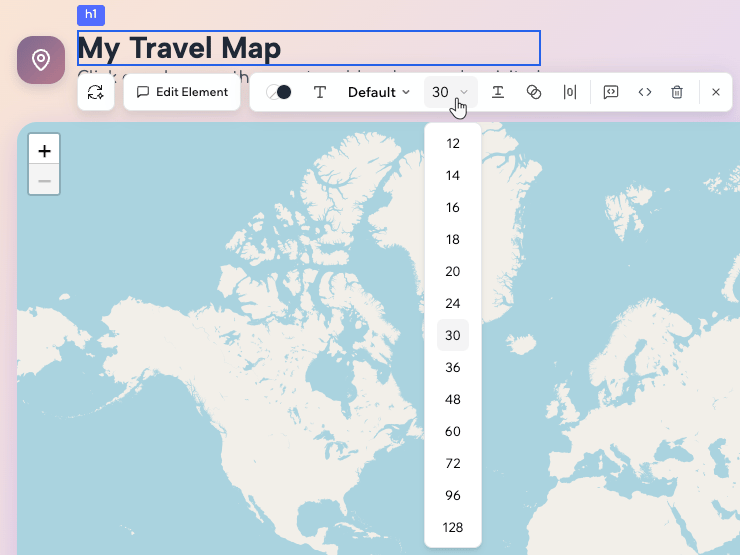
Task: Open the font typeface T icon
Action: pos(320,92)
